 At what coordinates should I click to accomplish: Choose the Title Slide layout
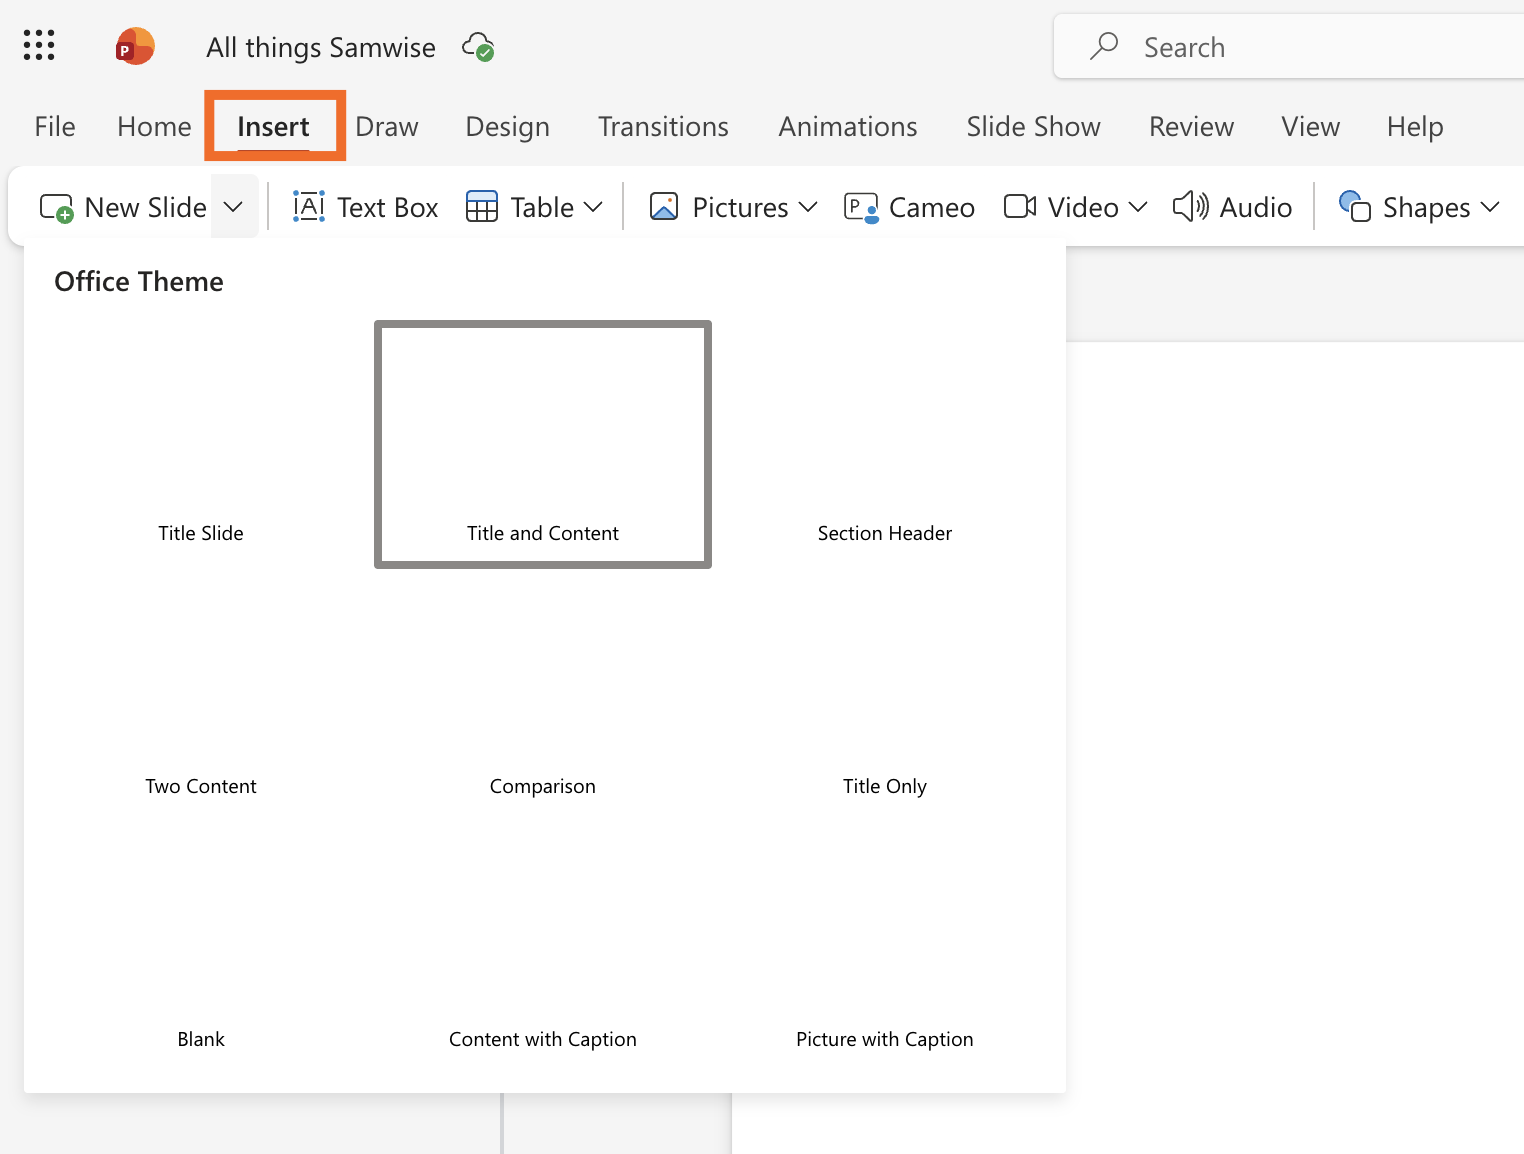[201, 444]
